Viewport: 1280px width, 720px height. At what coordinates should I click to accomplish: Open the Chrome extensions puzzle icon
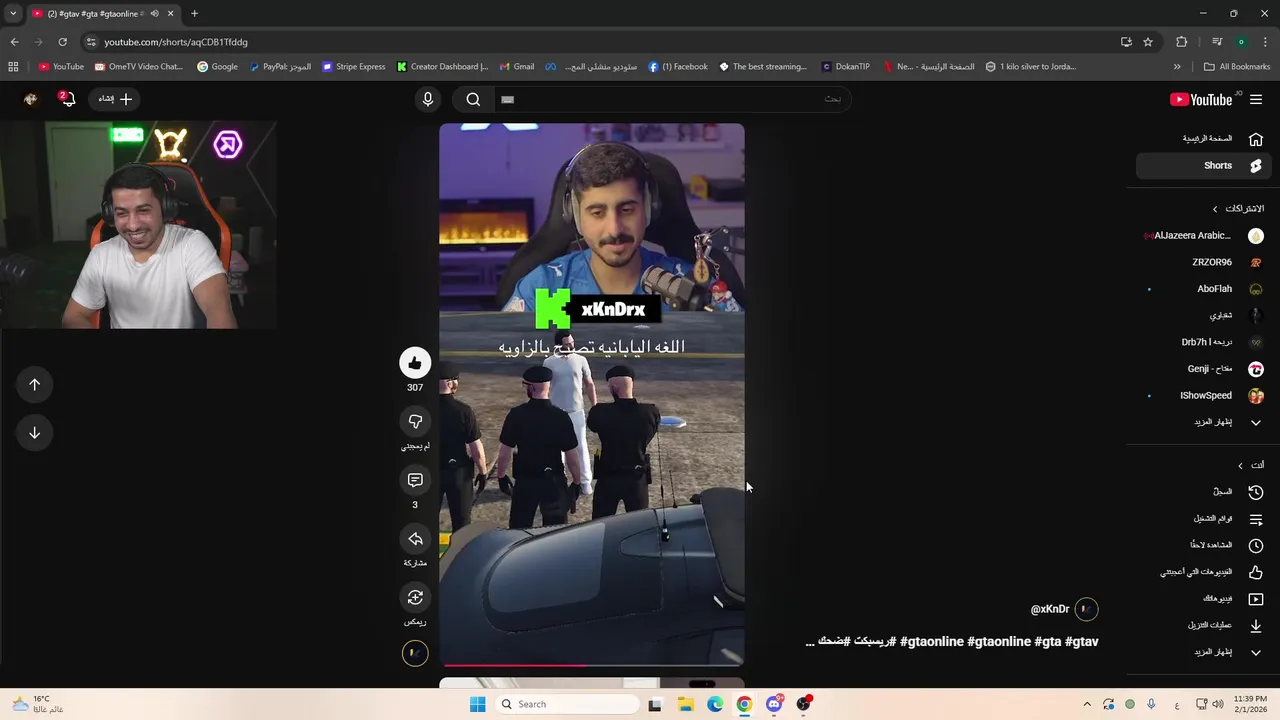[x=1182, y=42]
